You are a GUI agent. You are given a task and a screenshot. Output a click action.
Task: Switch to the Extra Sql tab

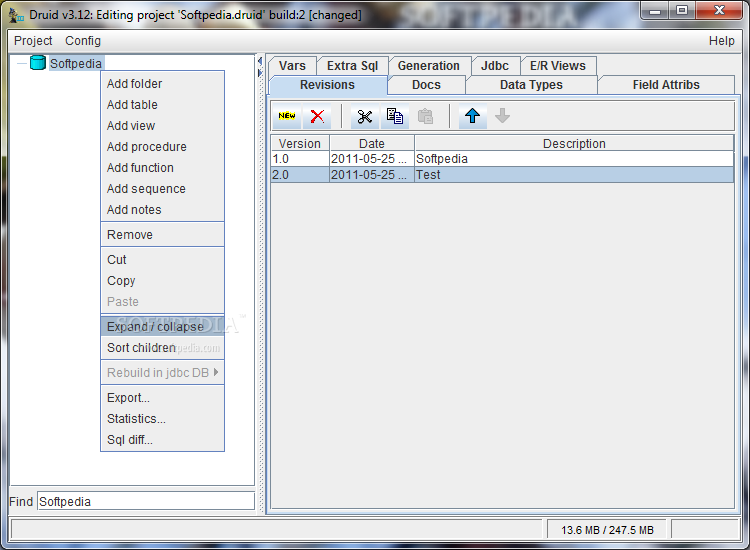(352, 66)
